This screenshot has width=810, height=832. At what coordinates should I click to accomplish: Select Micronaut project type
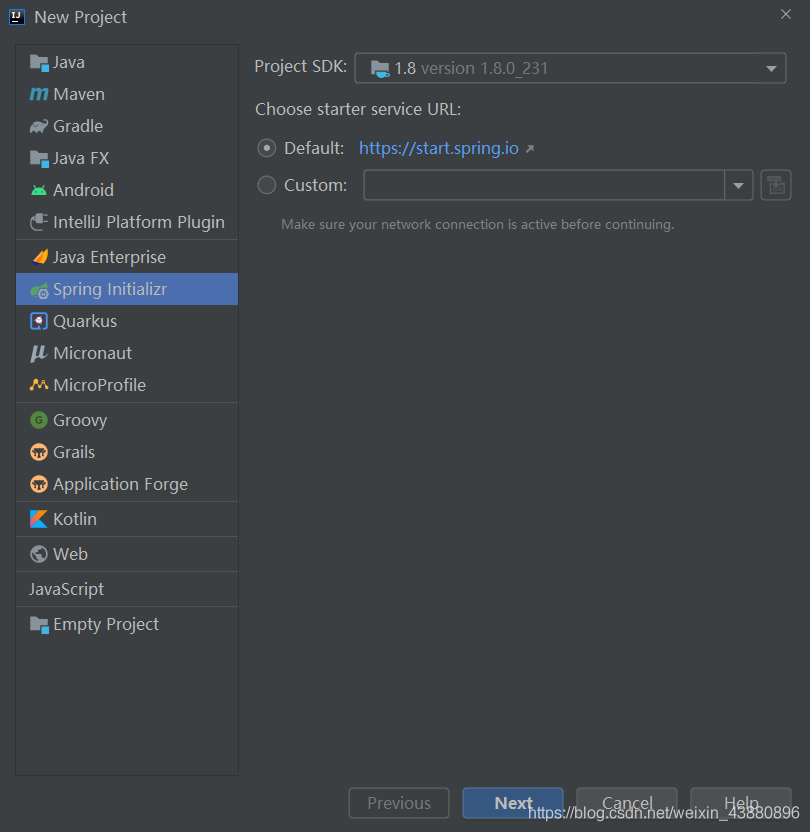[127, 353]
